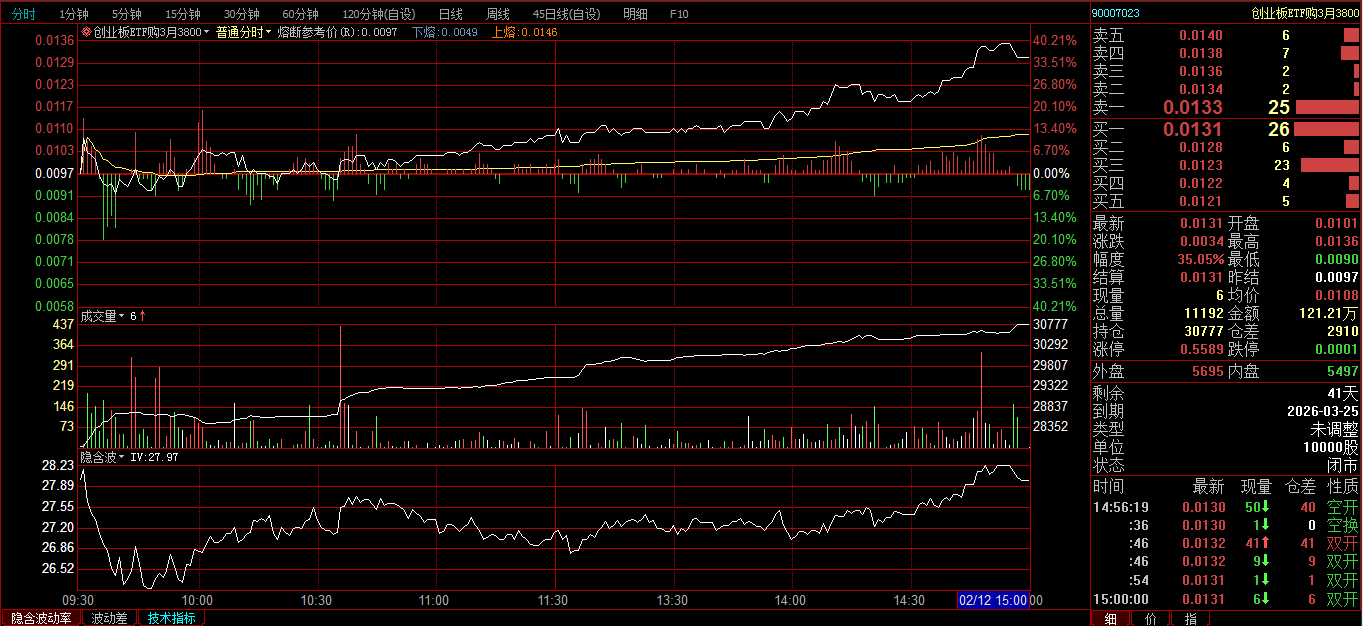Click the contract code 90007023

1115,13
